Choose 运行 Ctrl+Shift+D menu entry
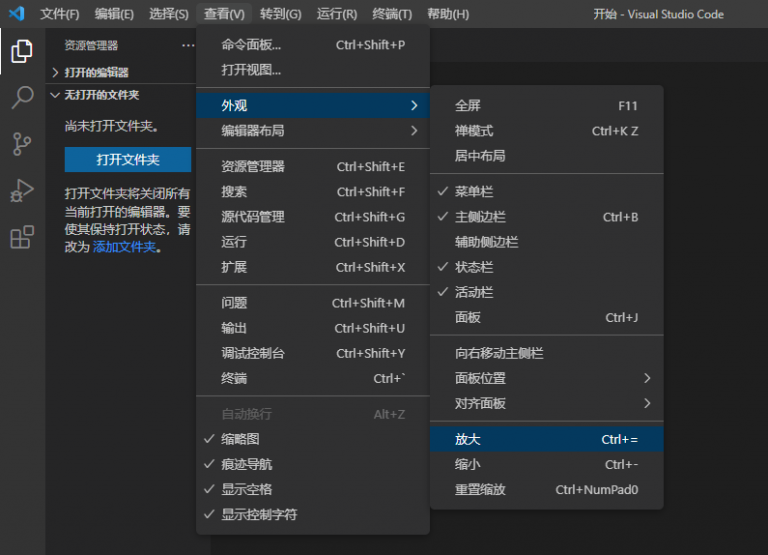The height and width of the screenshot is (555, 768). (313, 242)
